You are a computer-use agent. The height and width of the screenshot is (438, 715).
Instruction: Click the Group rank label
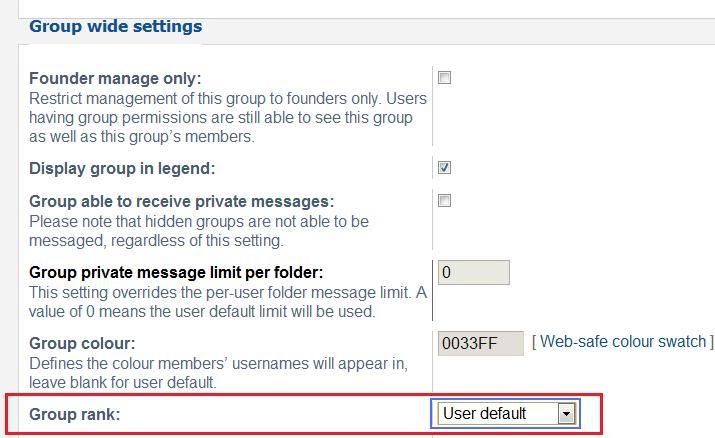coord(74,414)
